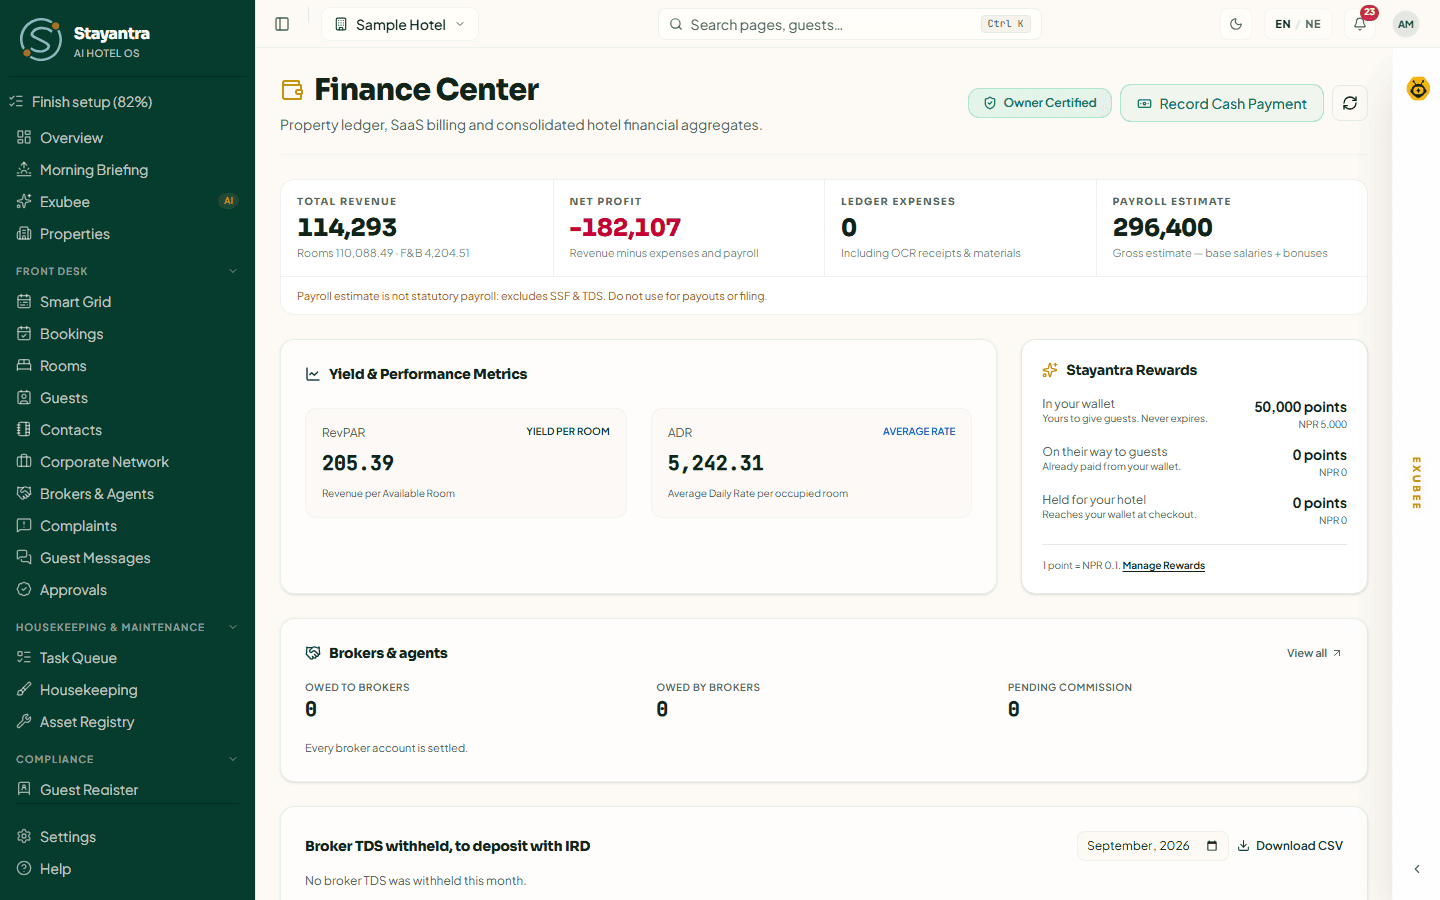
Task: Click the Smart Grid calendar icon
Action: (24, 301)
